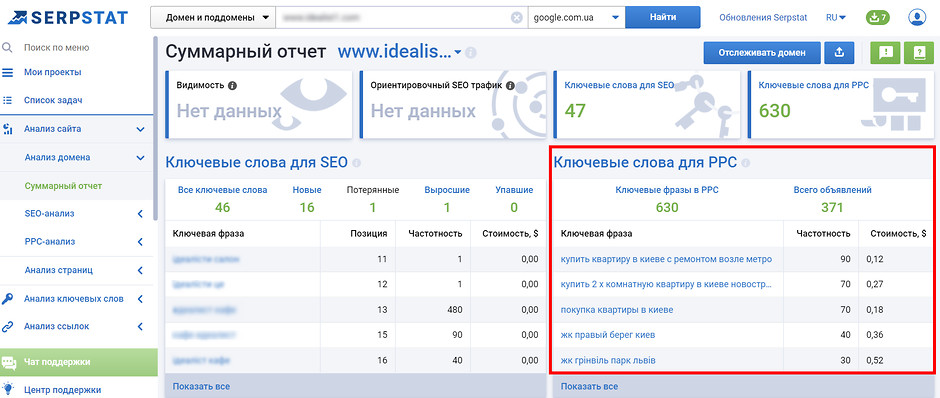Viewport: 940px width, 398px height.
Task: Sort PPC table by Частотность column header
Action: (x=823, y=234)
